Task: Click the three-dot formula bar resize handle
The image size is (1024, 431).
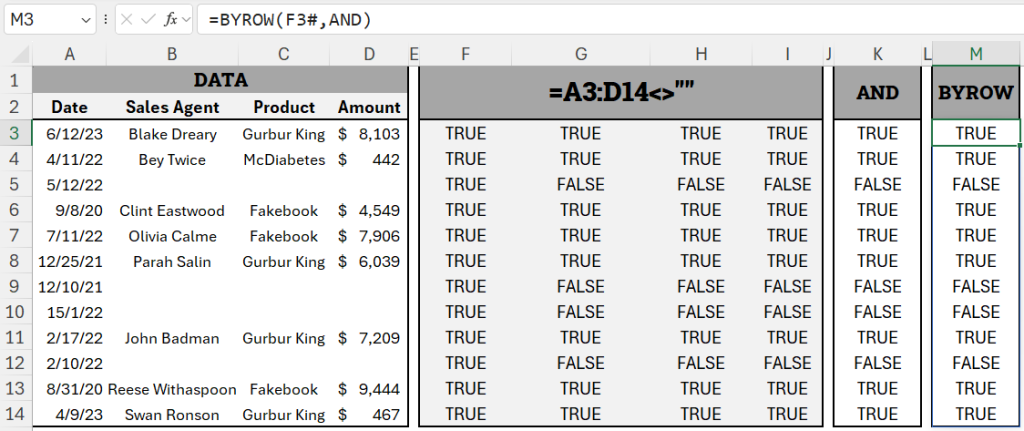Action: coord(106,20)
